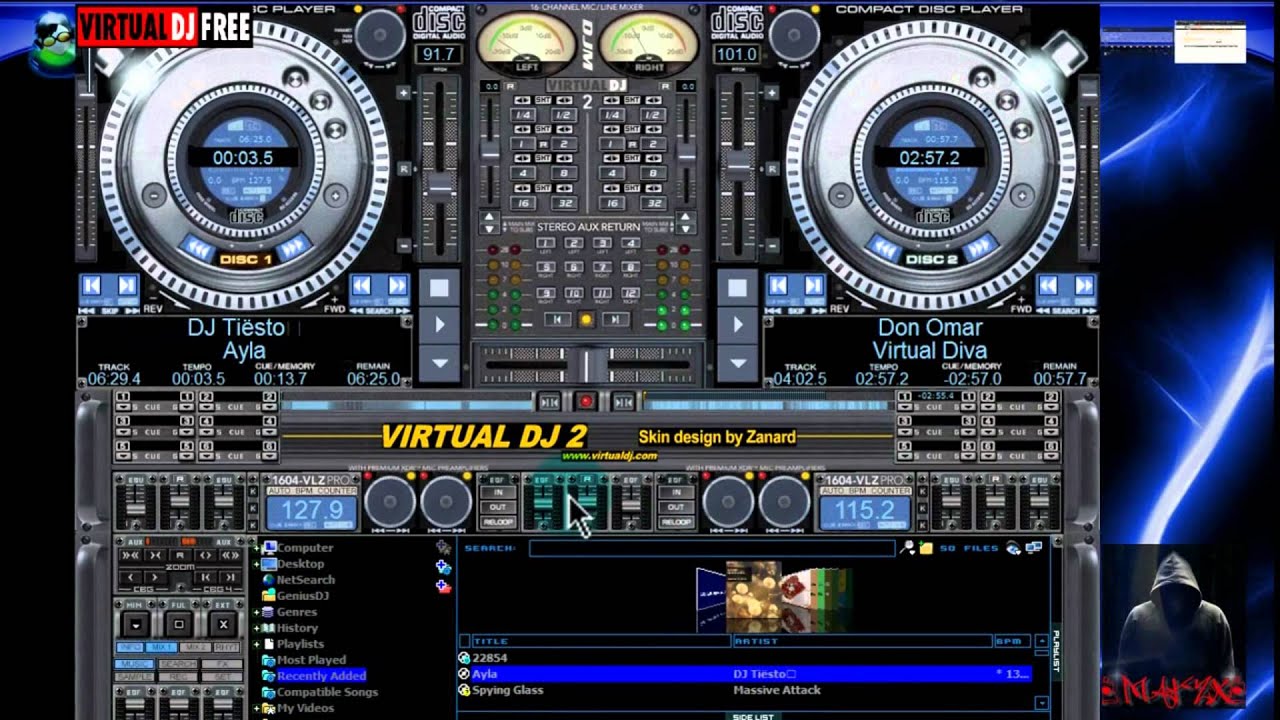Click the crossfader slider handle
Screen dimensions: 1280x720
pyautogui.click(x=588, y=364)
